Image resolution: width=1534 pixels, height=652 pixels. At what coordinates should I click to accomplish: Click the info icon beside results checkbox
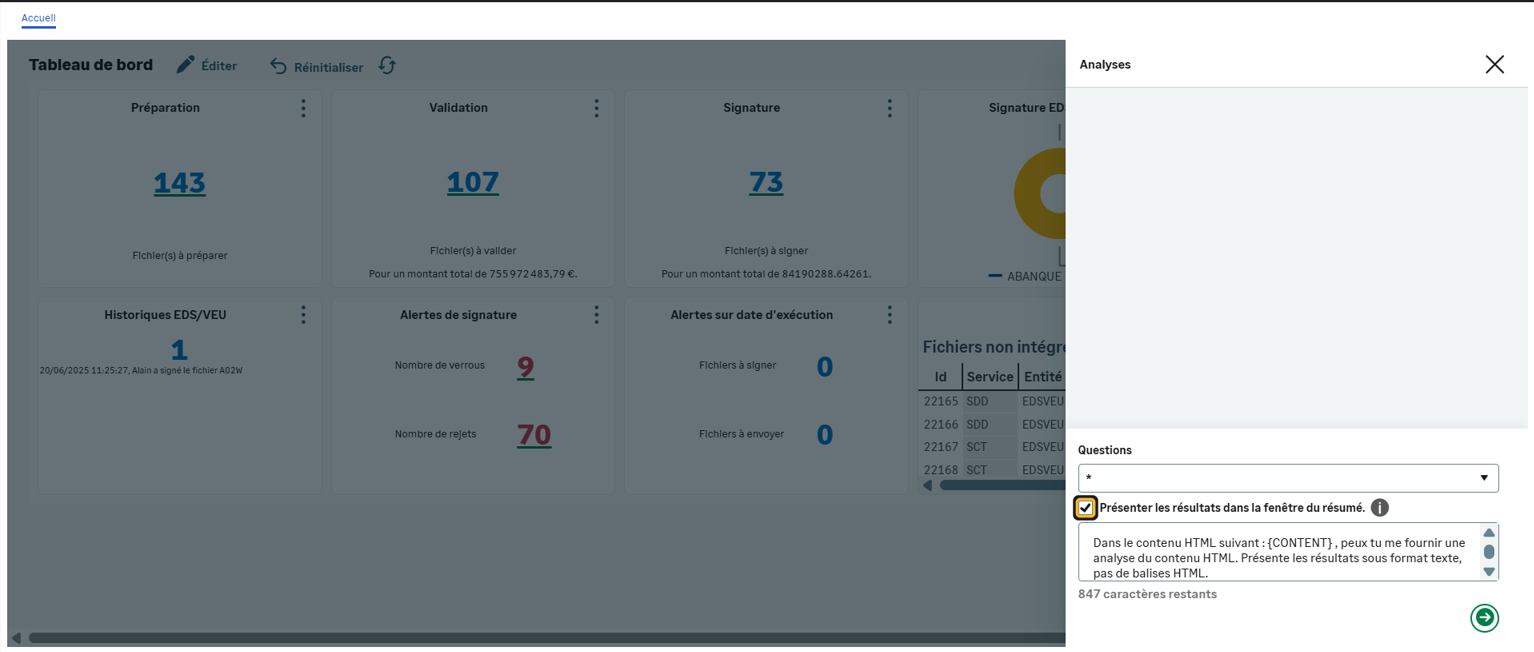(x=1380, y=508)
